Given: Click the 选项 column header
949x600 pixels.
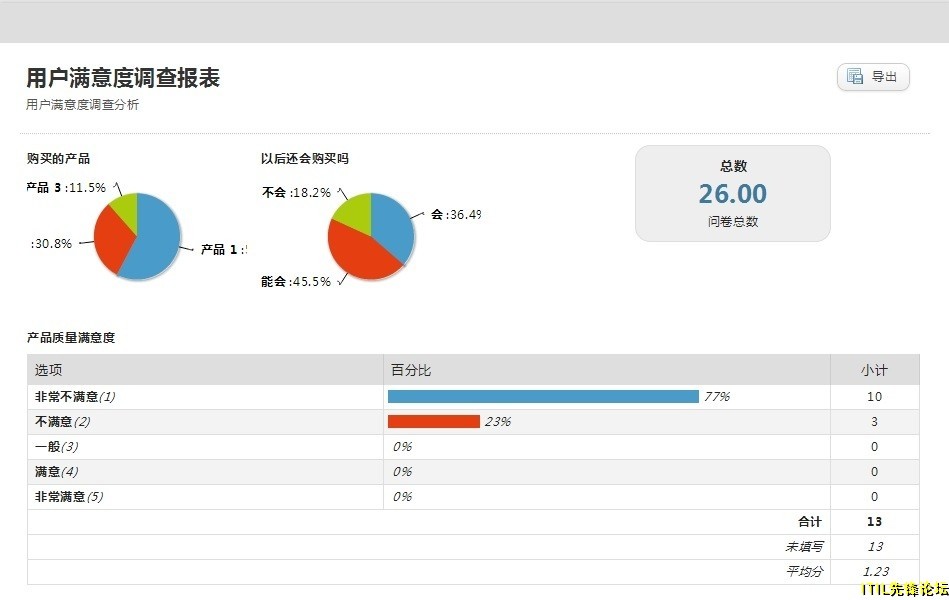Looking at the screenshot, I should (x=49, y=370).
